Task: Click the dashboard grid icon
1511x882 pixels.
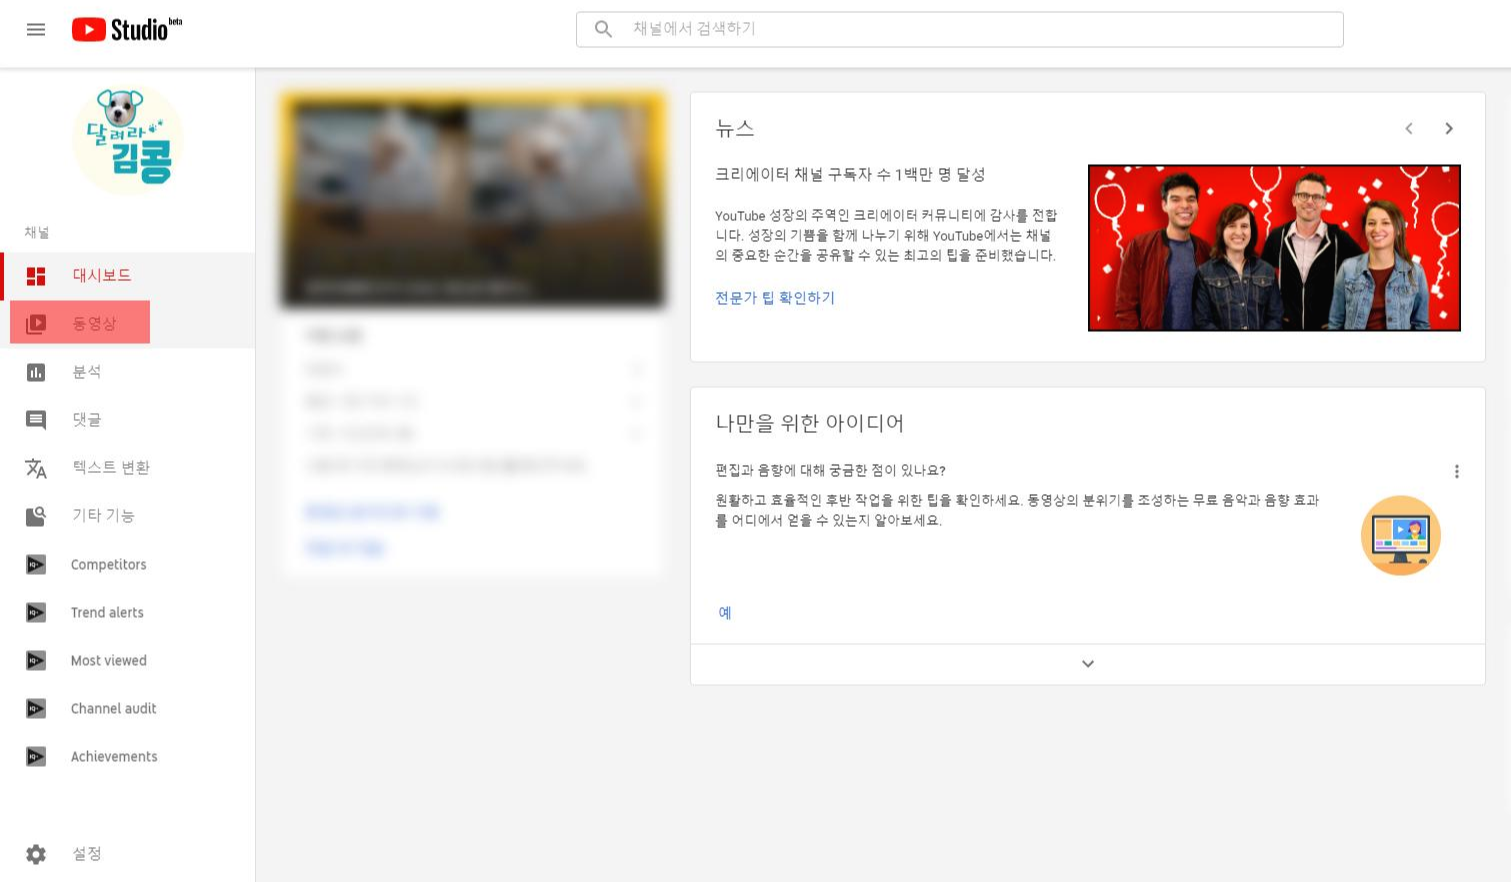Action: [36, 276]
